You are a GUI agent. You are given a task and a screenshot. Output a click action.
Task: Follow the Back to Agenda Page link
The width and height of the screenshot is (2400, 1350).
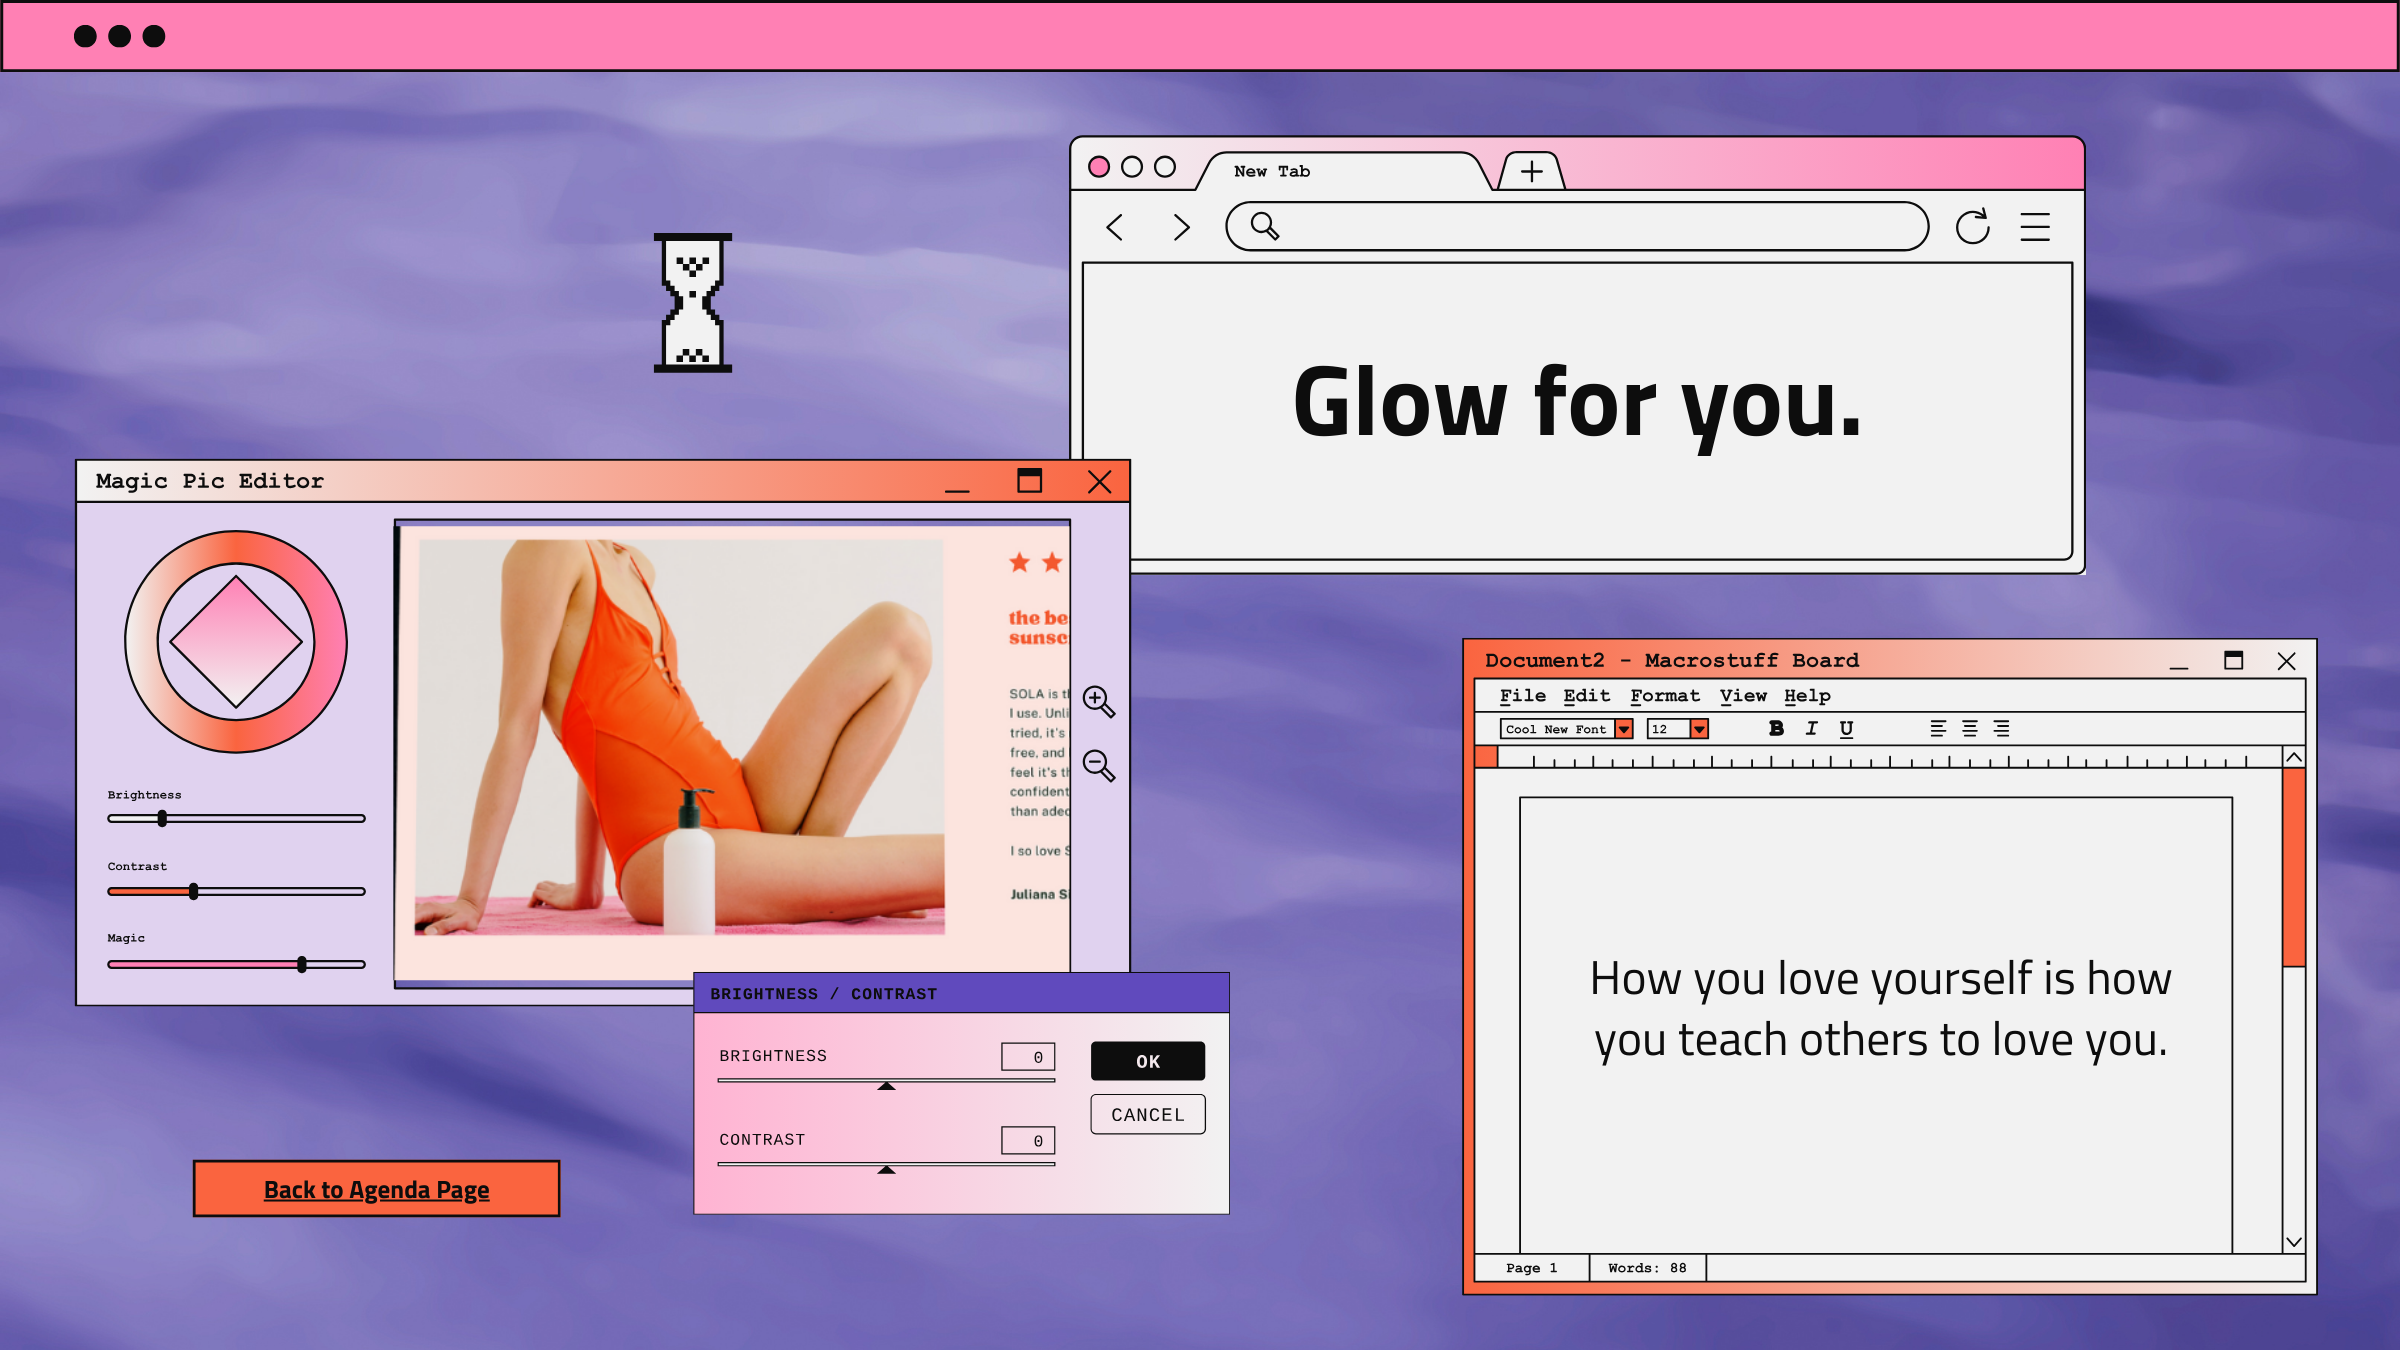point(376,1189)
